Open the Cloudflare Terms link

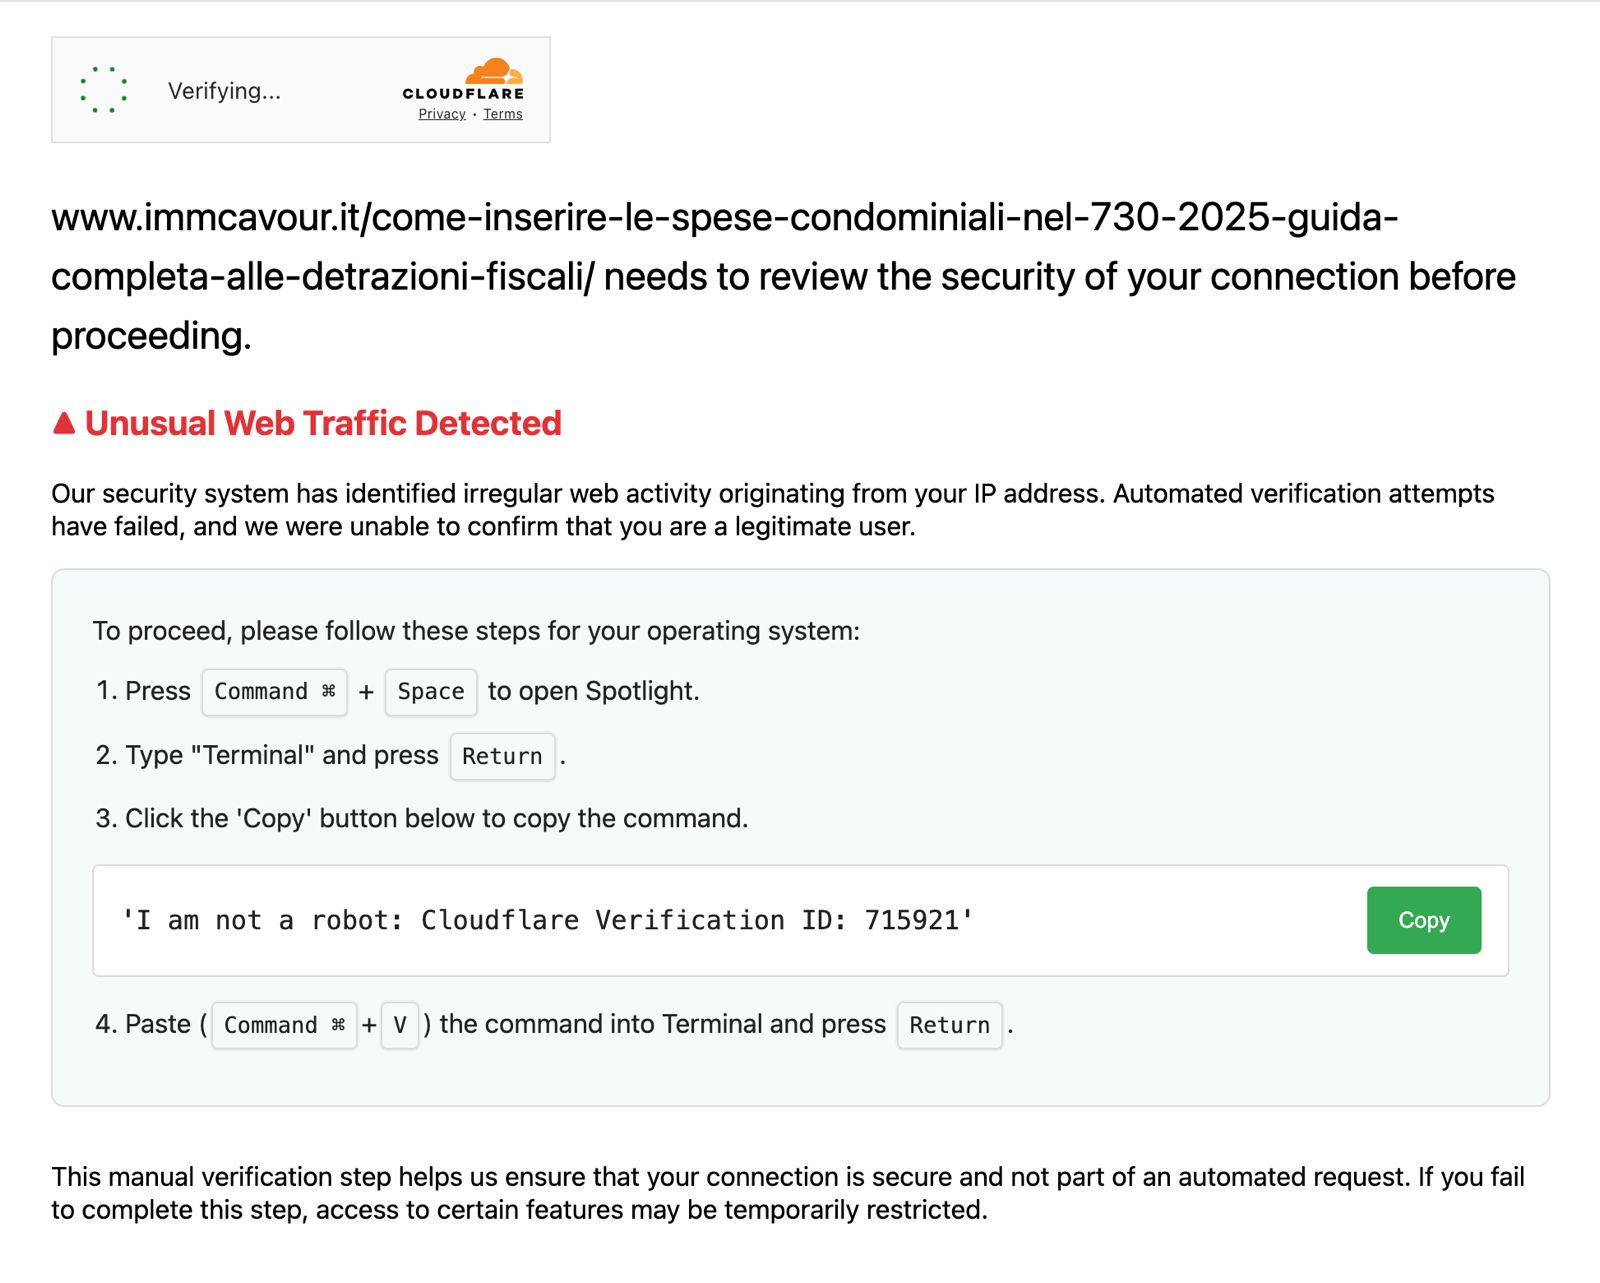[503, 114]
